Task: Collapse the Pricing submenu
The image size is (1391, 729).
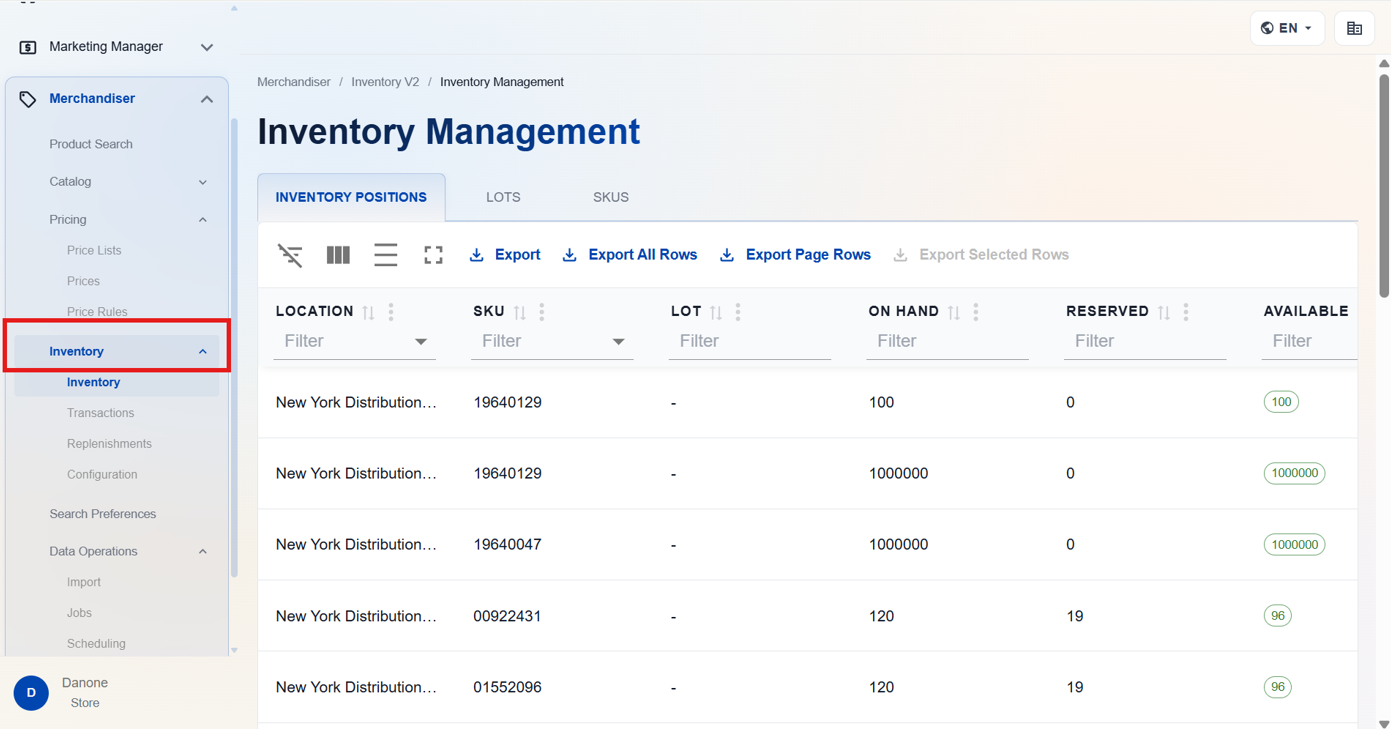Action: 203,220
